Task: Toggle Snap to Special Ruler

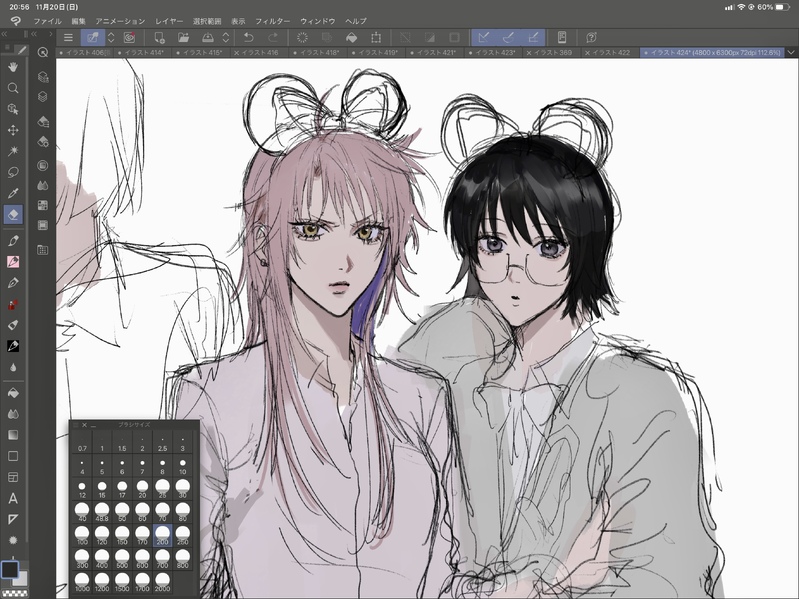Action: point(509,37)
